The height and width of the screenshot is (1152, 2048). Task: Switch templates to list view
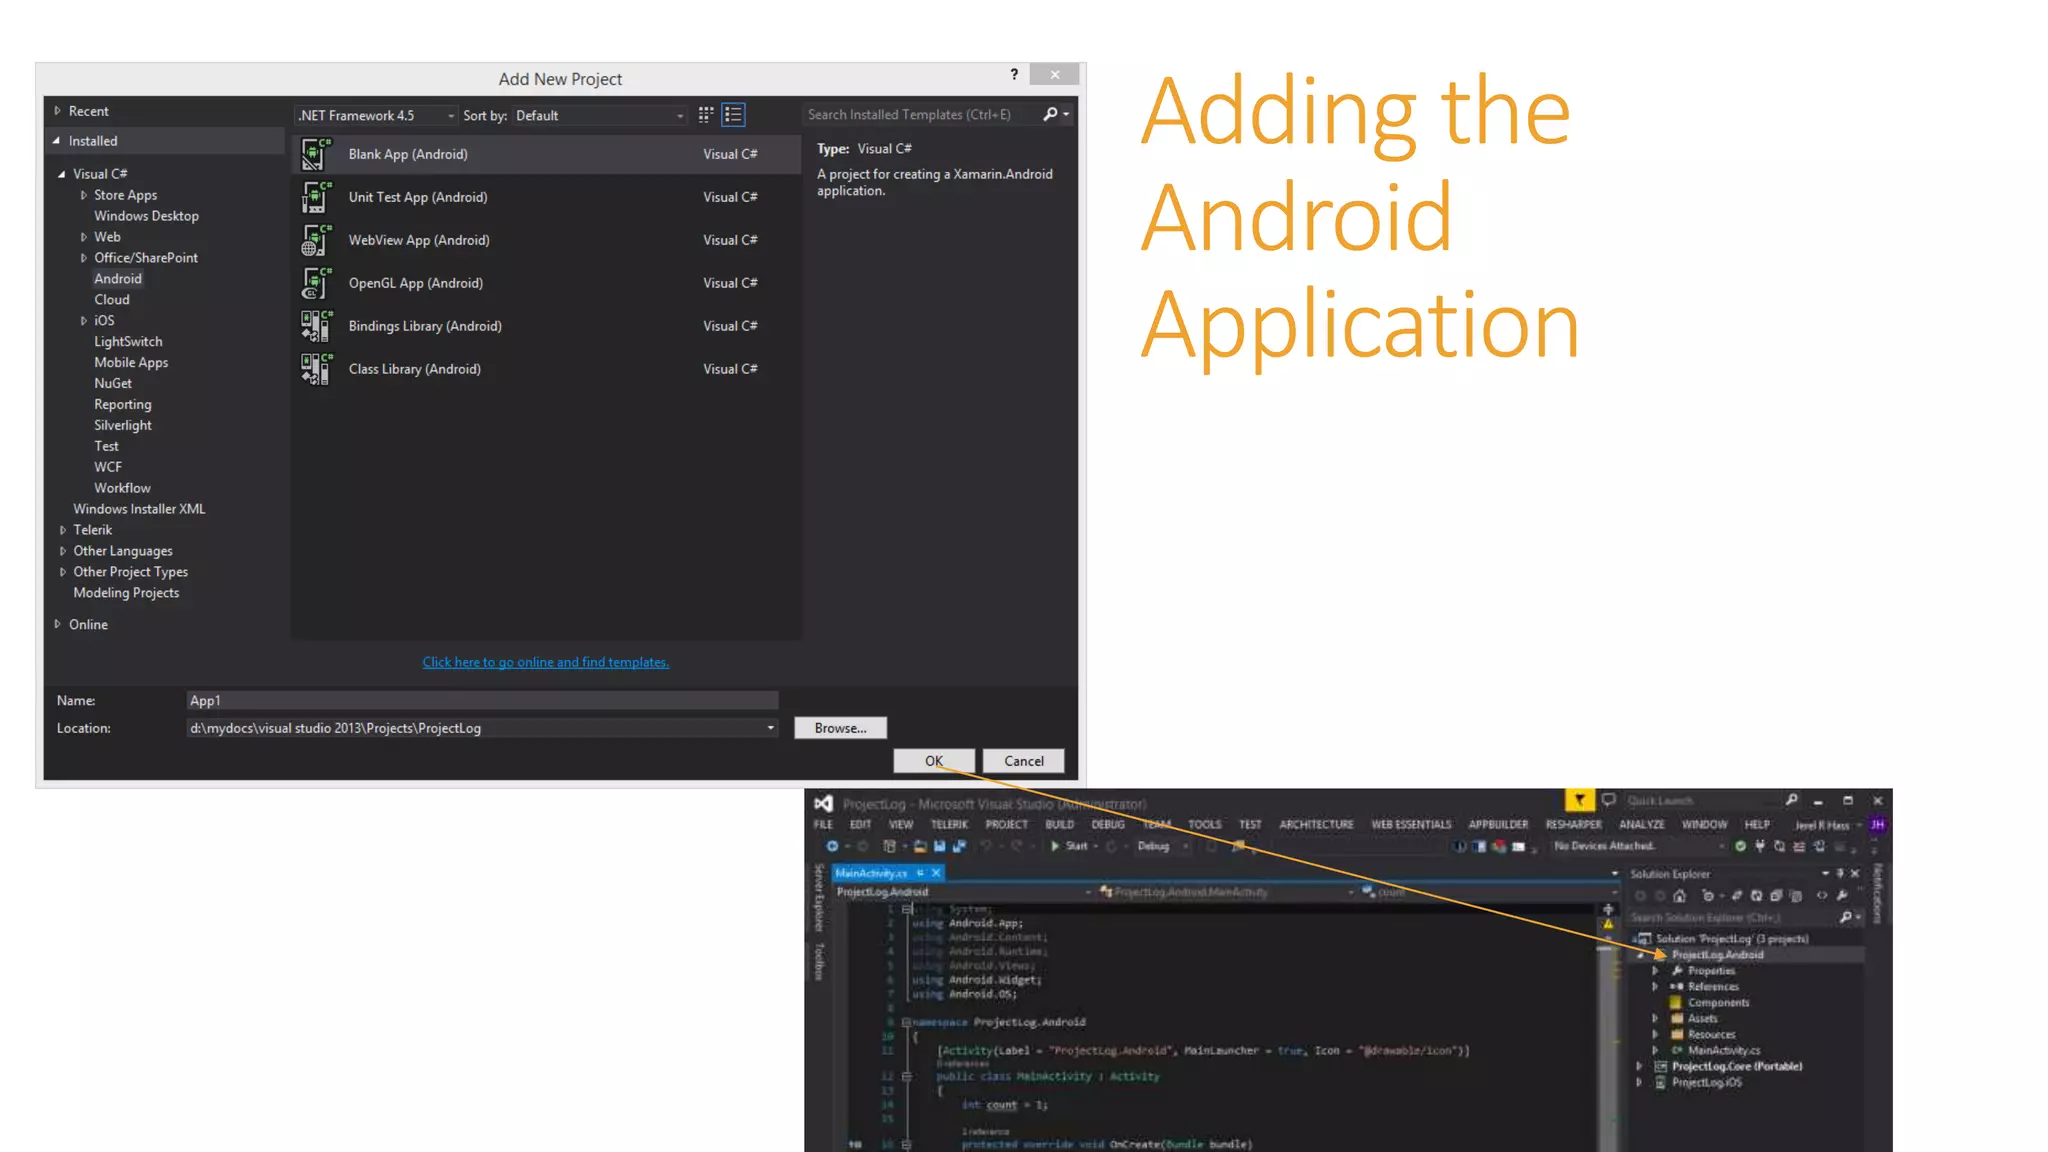[733, 115]
